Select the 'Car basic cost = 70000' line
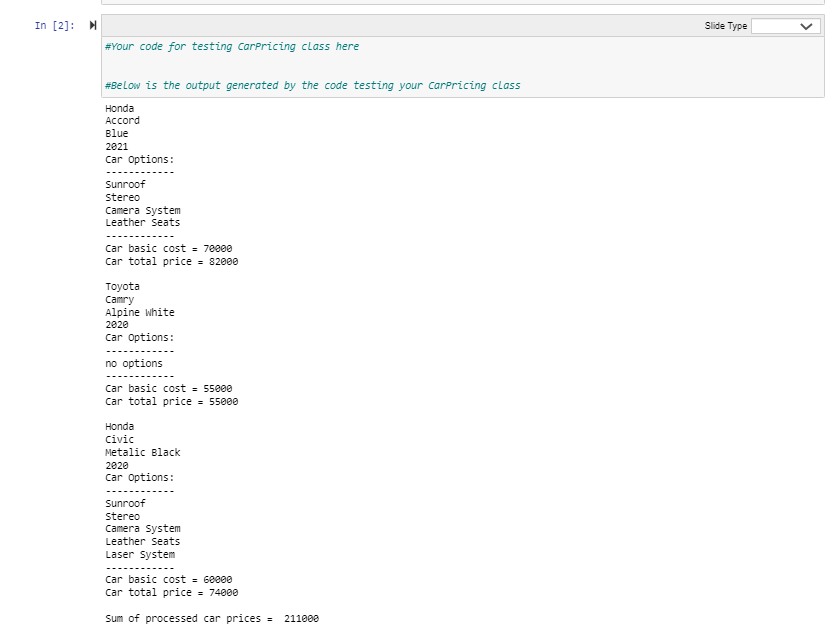The height and width of the screenshot is (634, 840). coord(169,248)
